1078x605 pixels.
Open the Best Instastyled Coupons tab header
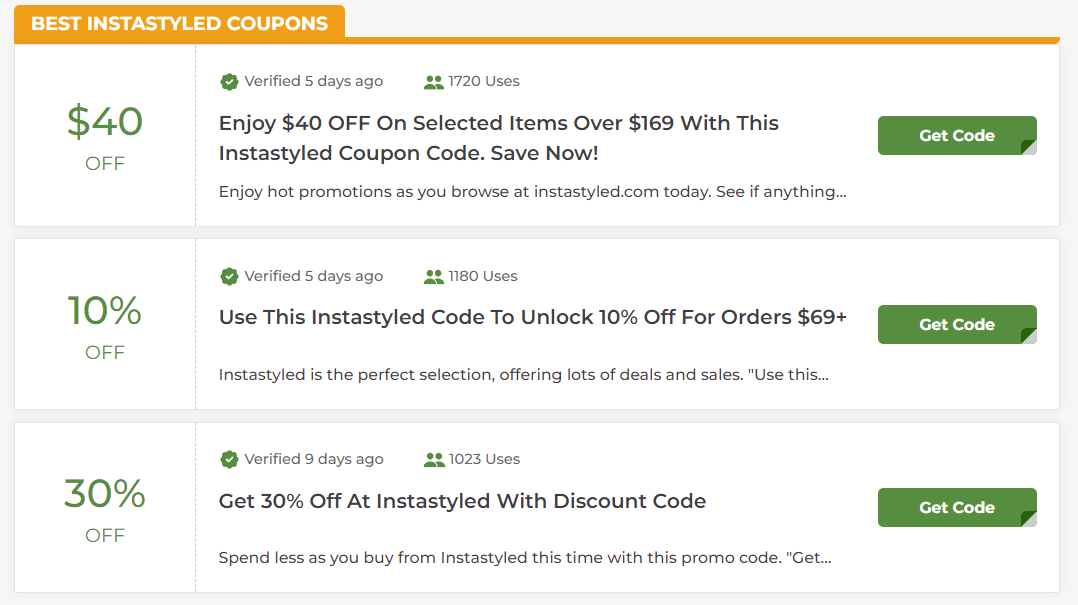[x=179, y=23]
